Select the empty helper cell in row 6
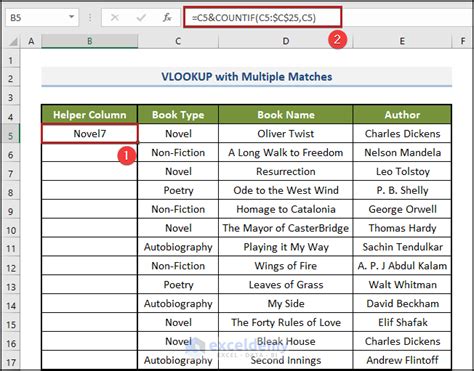 pos(90,153)
